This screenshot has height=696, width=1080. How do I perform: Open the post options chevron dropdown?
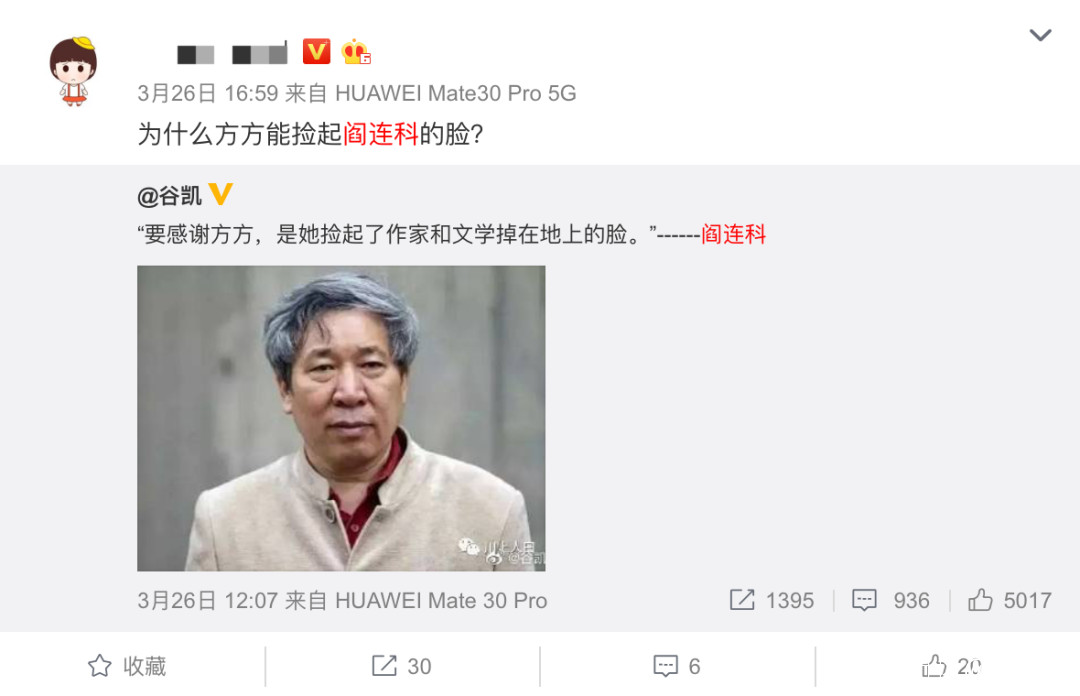tap(1039, 34)
